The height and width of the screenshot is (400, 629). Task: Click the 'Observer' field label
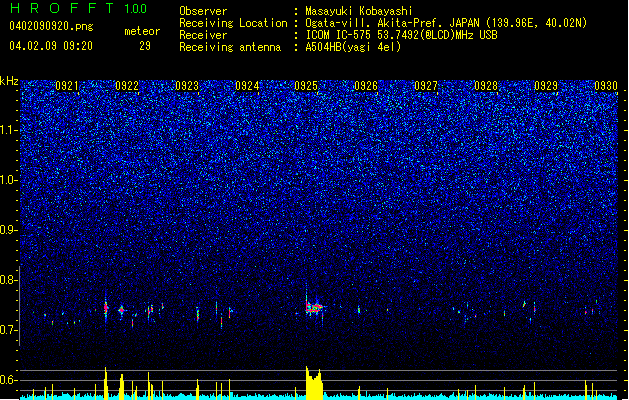[x=203, y=11]
